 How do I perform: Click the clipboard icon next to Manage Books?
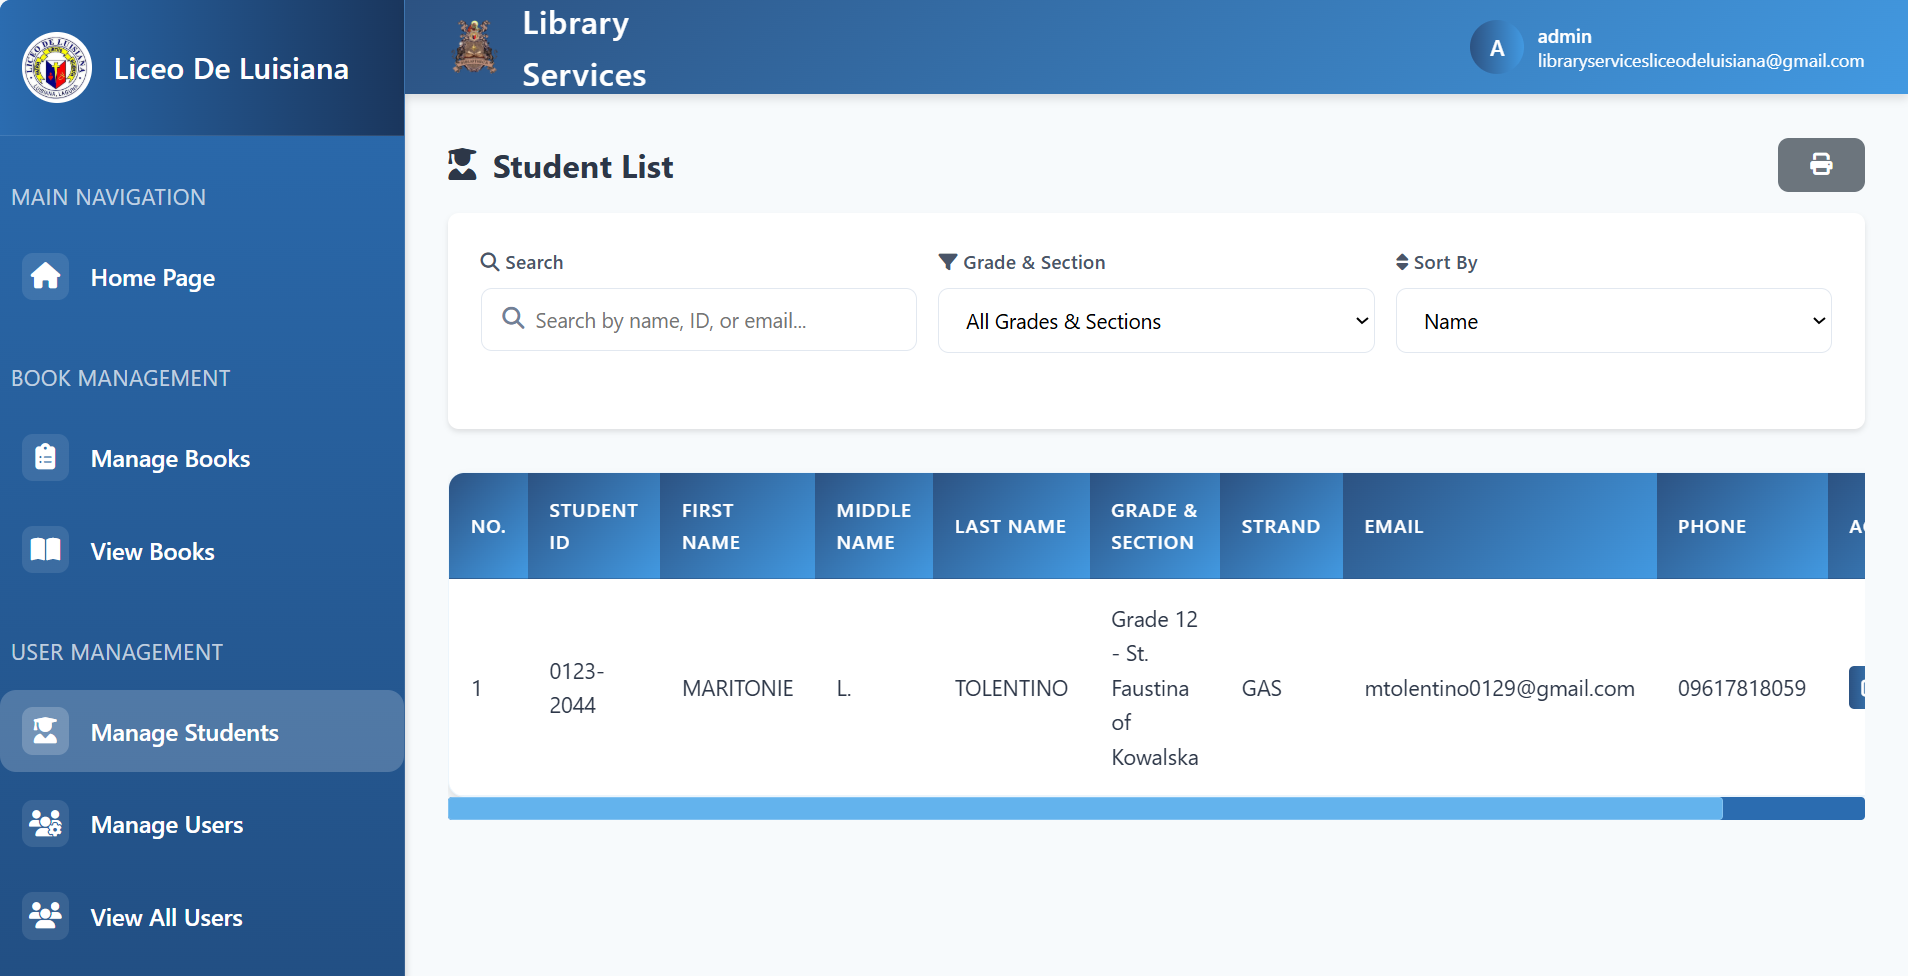(45, 457)
